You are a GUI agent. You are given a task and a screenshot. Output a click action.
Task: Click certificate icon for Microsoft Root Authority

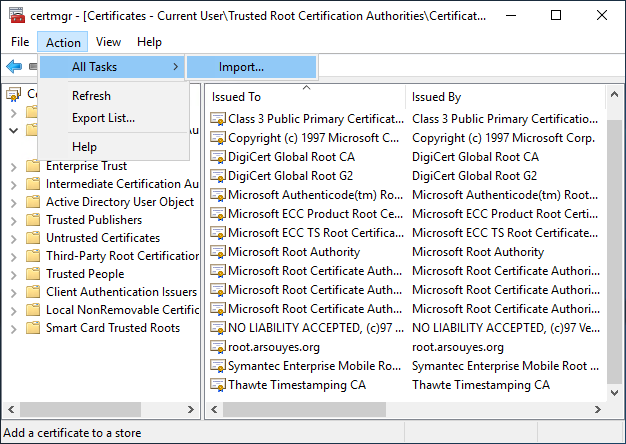tap(218, 252)
